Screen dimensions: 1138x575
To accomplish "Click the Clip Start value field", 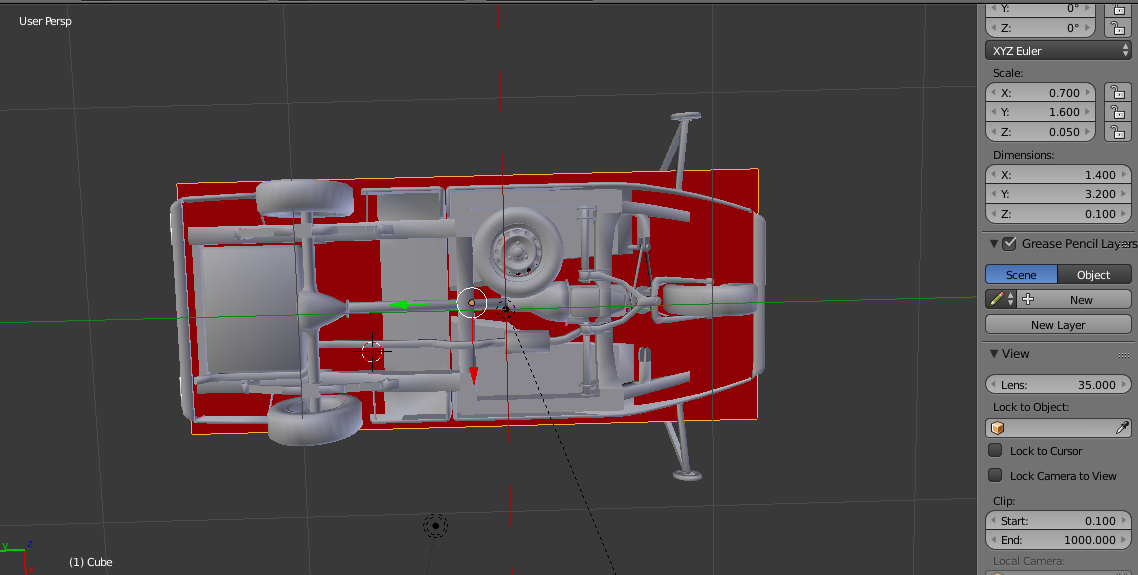I will coord(1058,521).
